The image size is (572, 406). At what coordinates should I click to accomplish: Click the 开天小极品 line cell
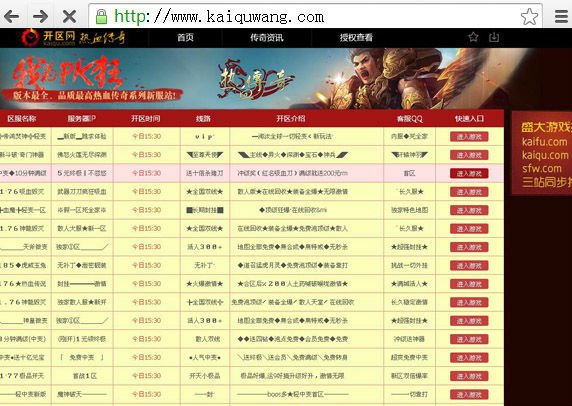205,376
